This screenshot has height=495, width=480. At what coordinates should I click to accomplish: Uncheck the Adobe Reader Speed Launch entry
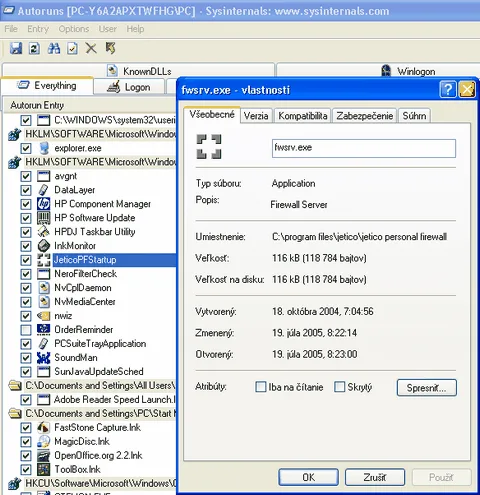click(x=26, y=399)
